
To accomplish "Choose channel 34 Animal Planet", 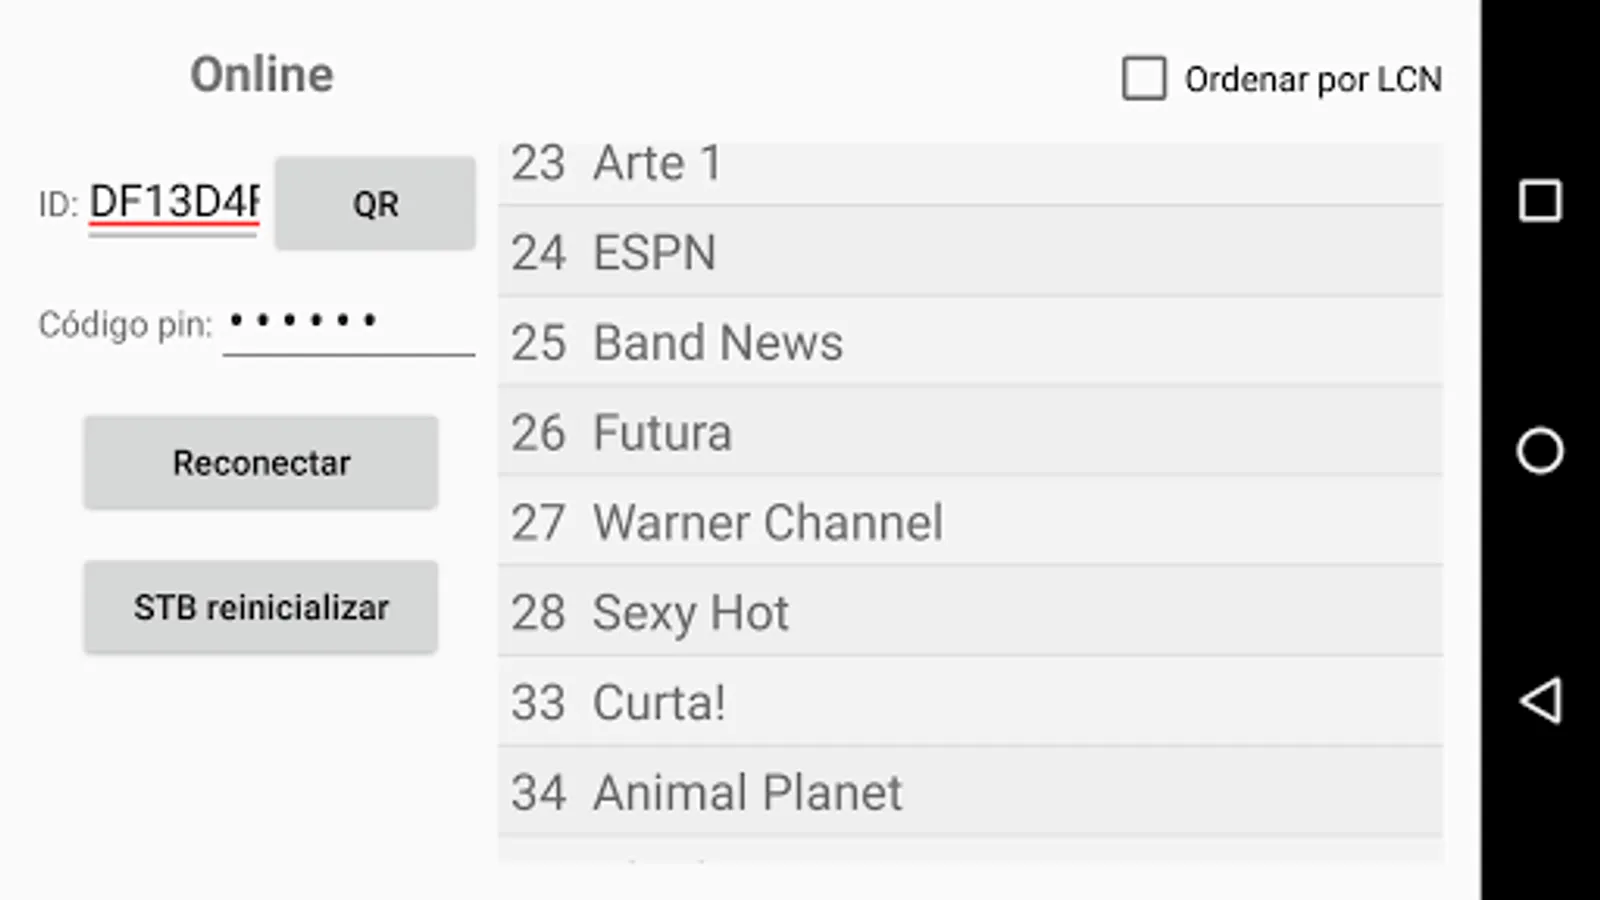I will pyautogui.click(x=970, y=792).
